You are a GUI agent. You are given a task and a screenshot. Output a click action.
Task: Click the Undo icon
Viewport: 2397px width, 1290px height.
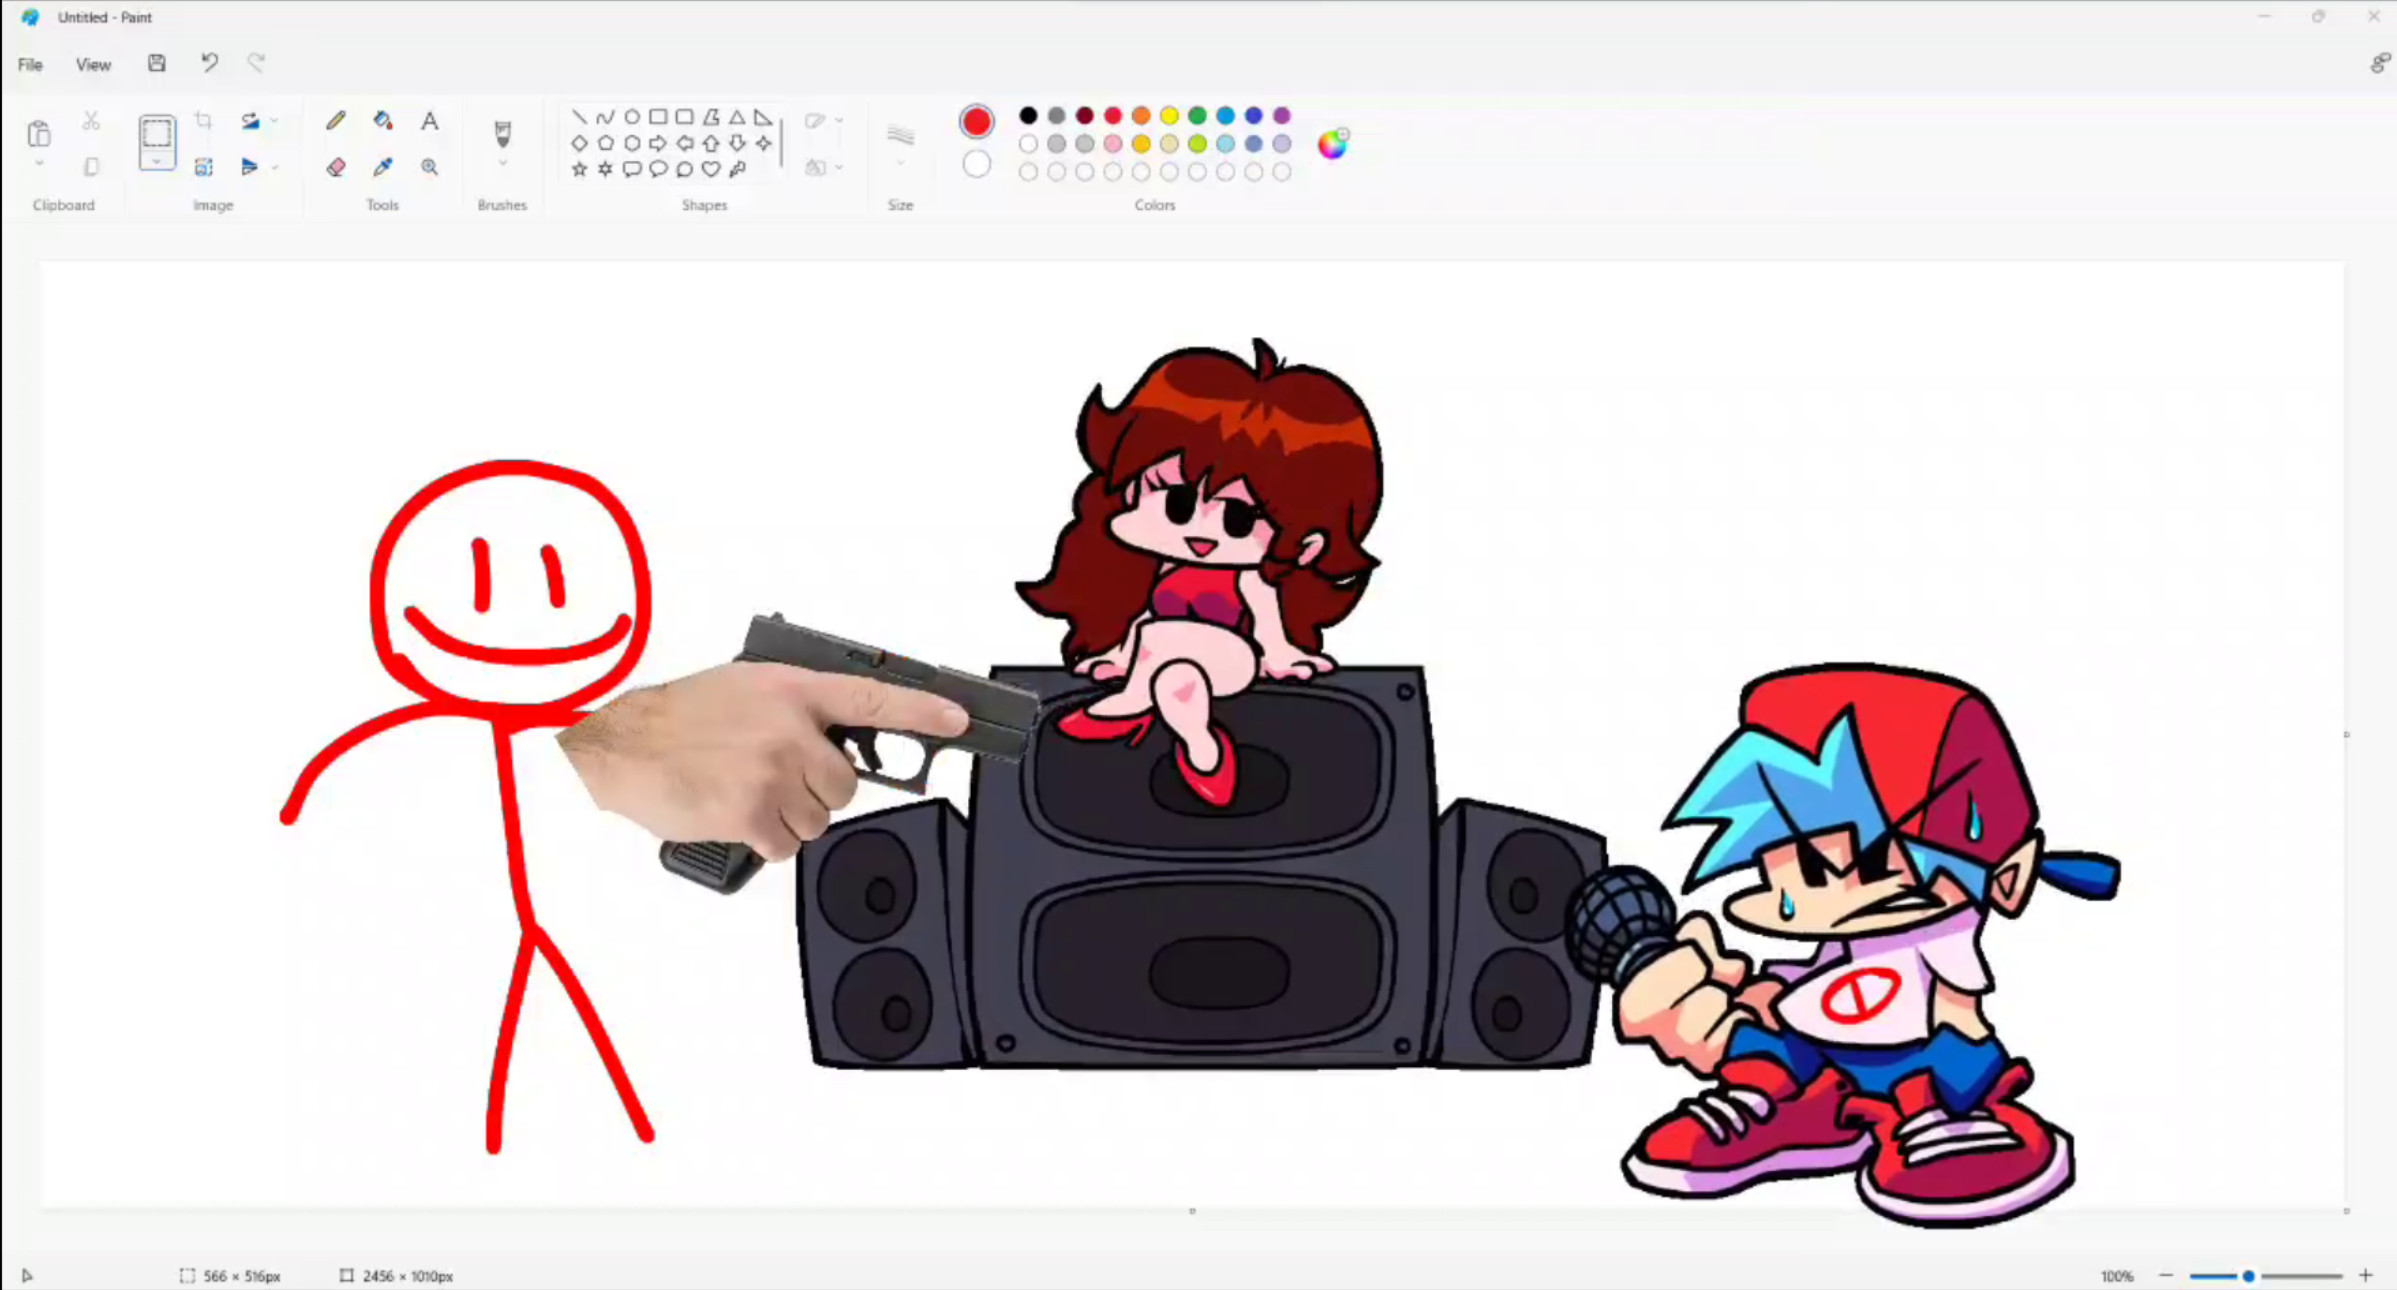tap(209, 63)
